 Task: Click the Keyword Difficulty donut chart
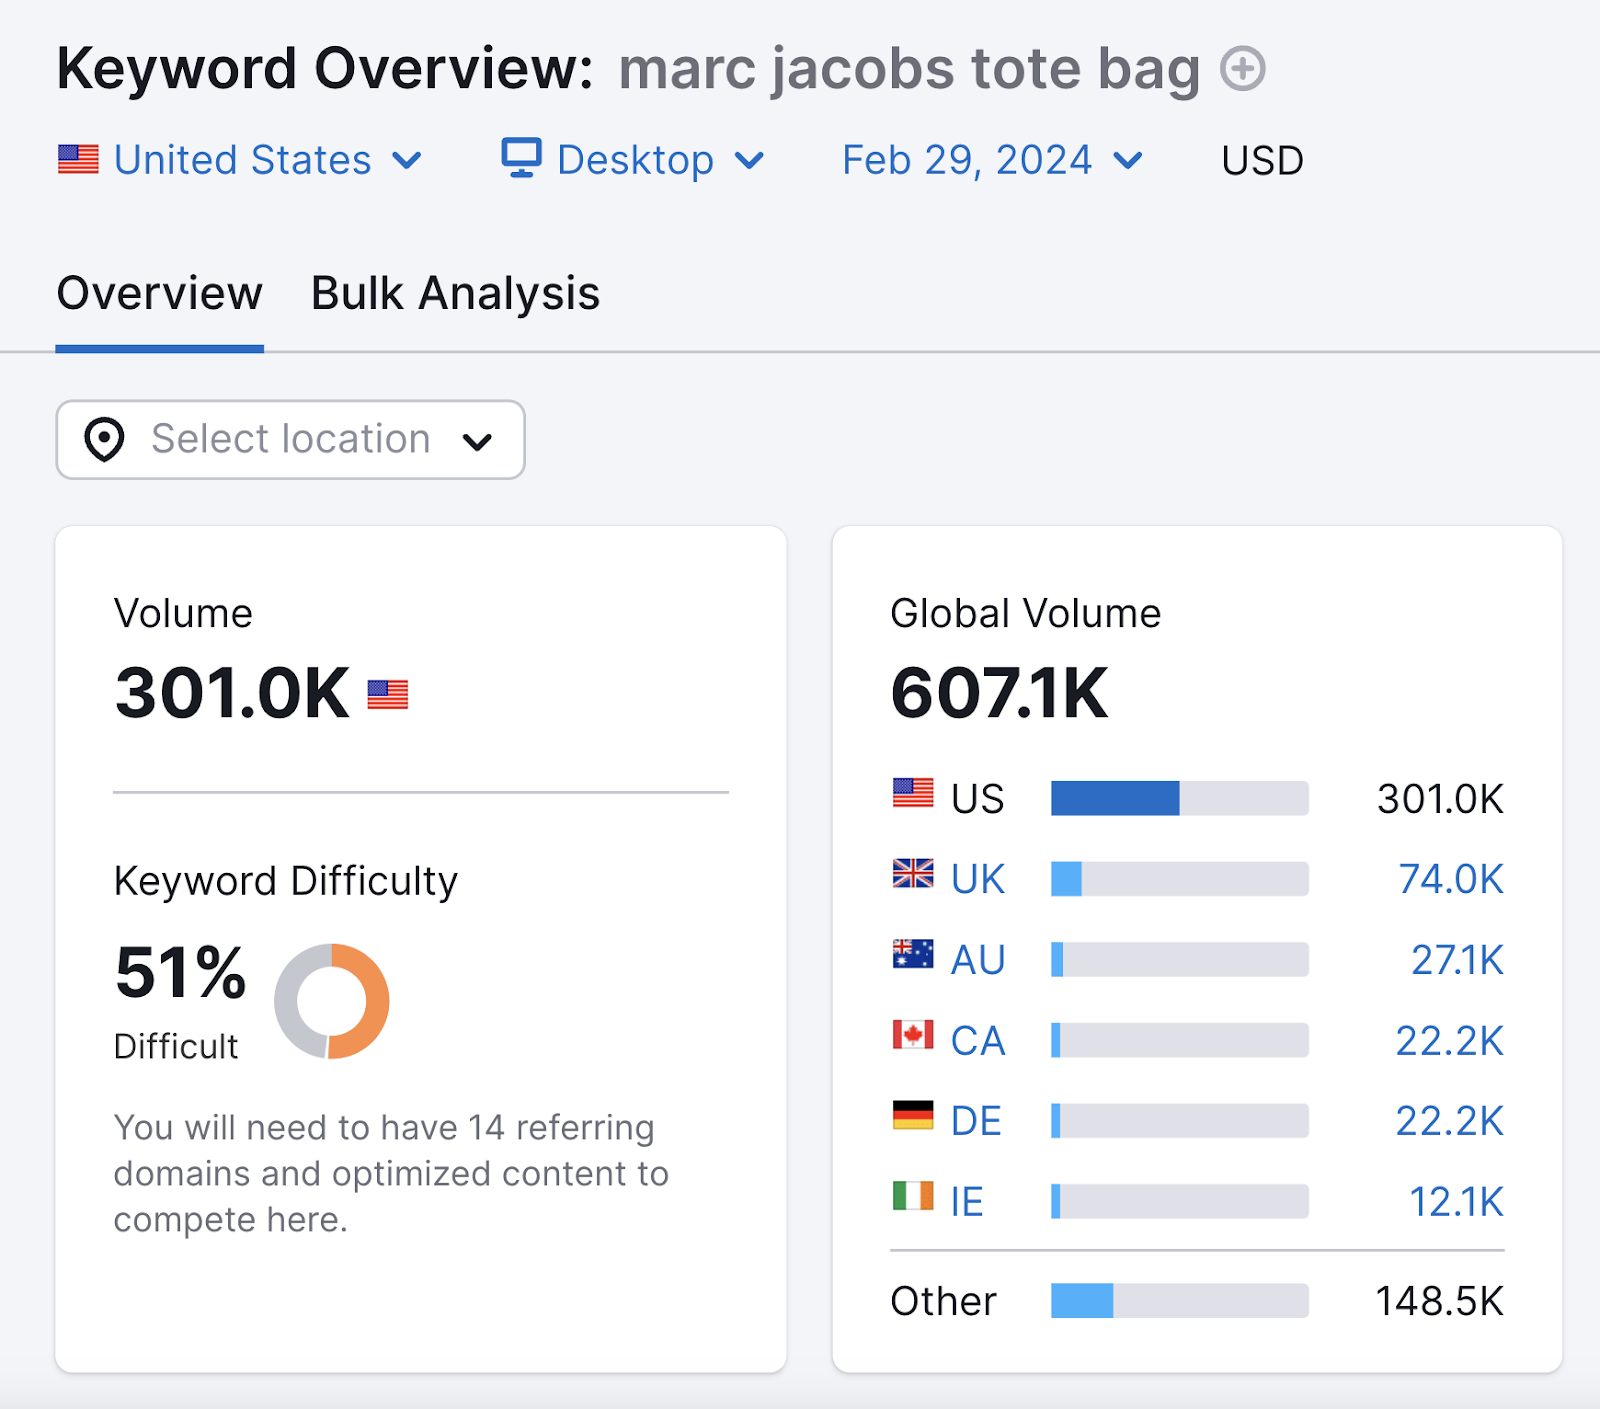[x=331, y=1001]
